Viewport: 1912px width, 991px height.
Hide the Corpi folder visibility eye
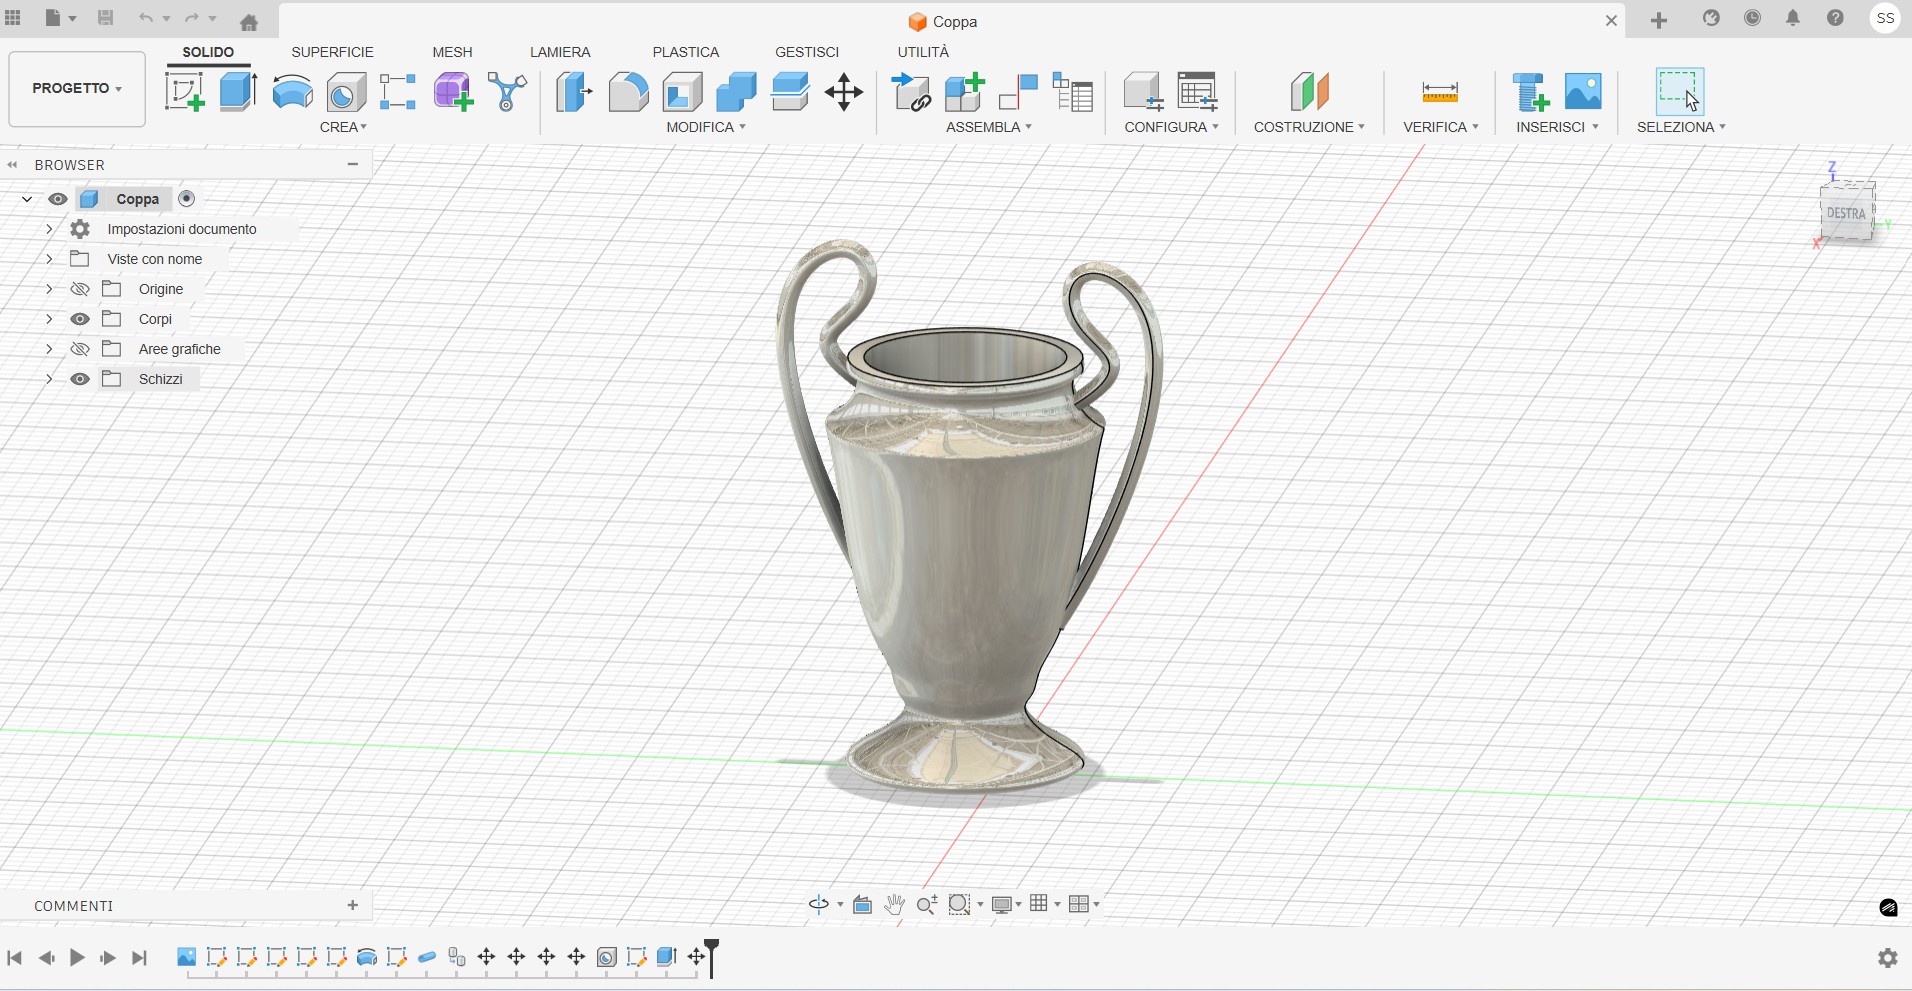80,319
